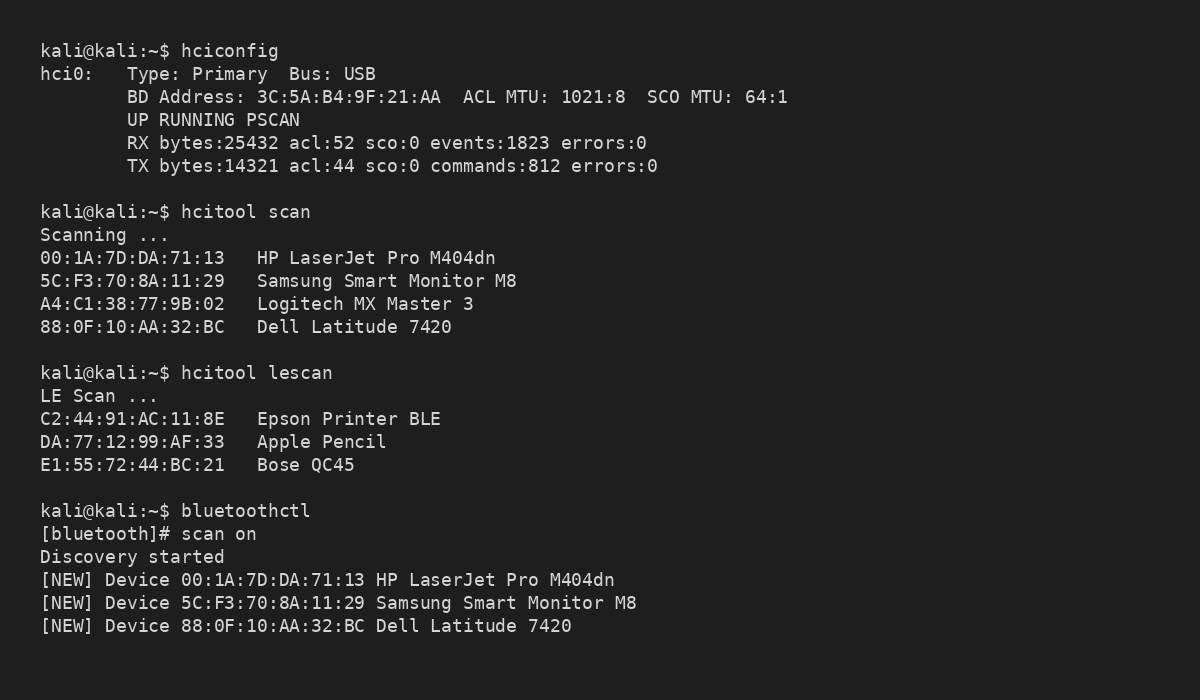Image resolution: width=1200 pixels, height=700 pixels.
Task: Click the [NEW] Device Samsung Smart Monitor line
Action: coord(338,603)
